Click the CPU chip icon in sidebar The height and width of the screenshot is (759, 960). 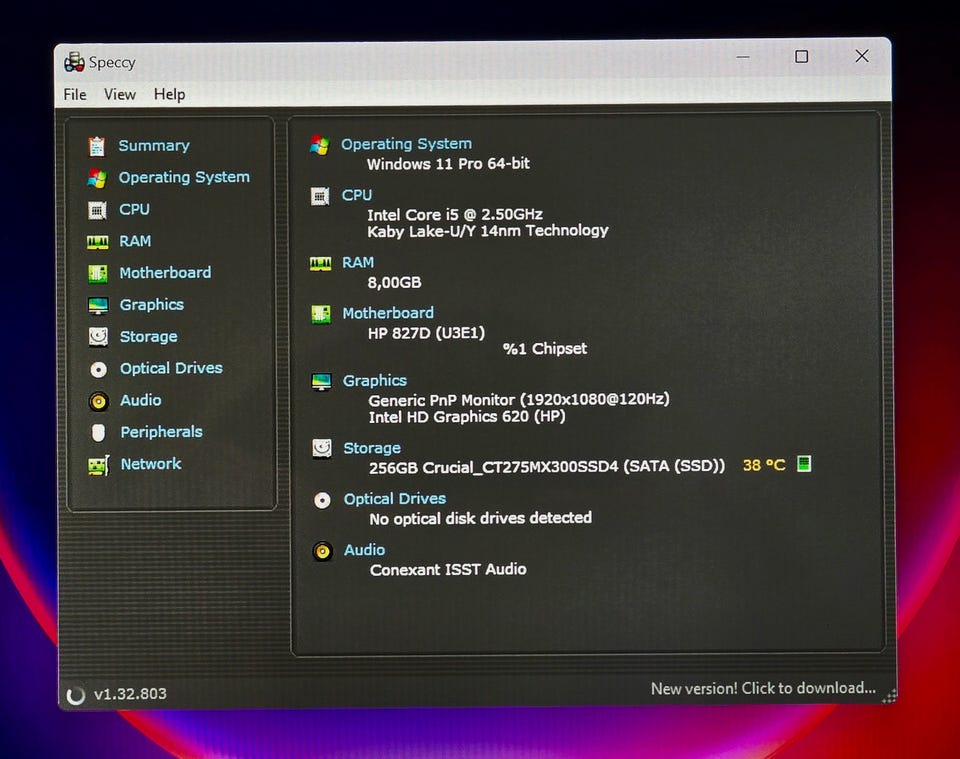97,210
